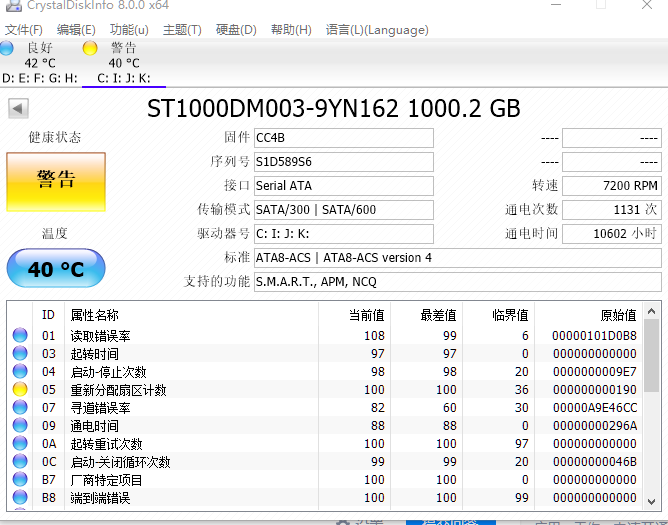Click the CrystalDiskInfo title bar app icon
The image size is (668, 525).
coord(13,5)
